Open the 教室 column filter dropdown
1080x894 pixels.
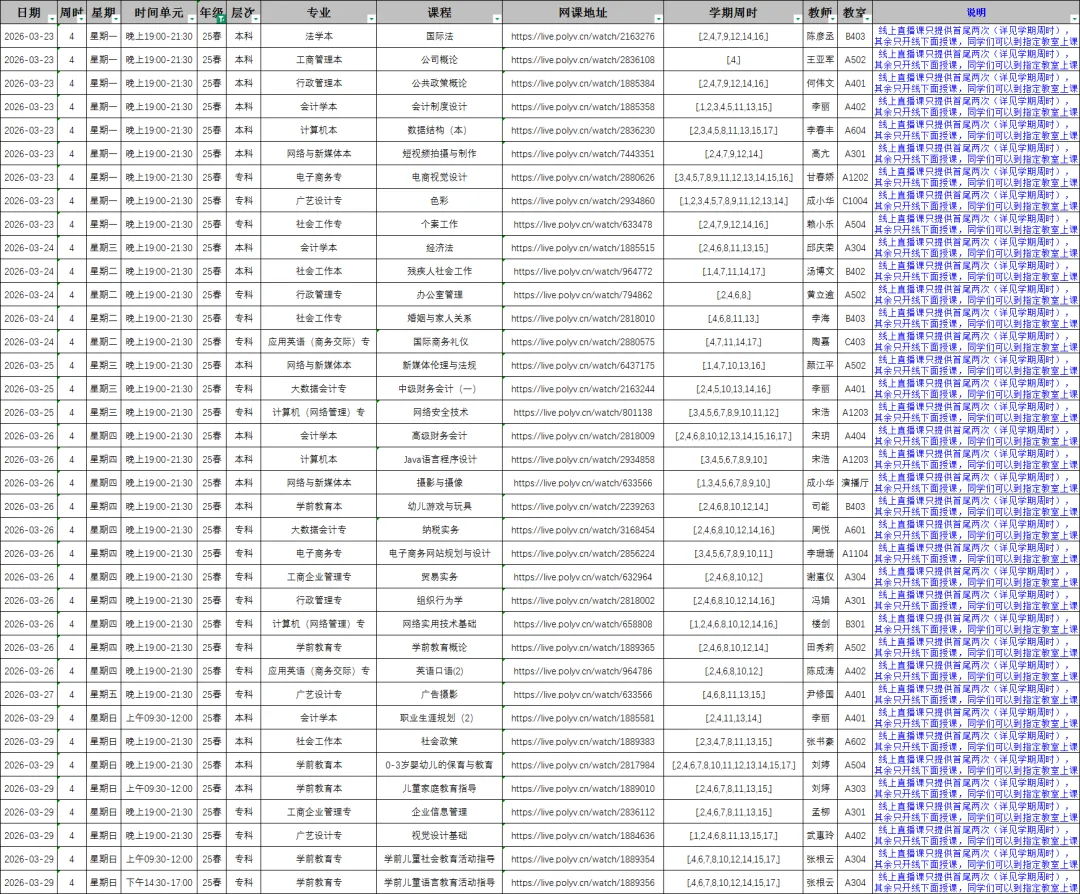click(x=867, y=19)
